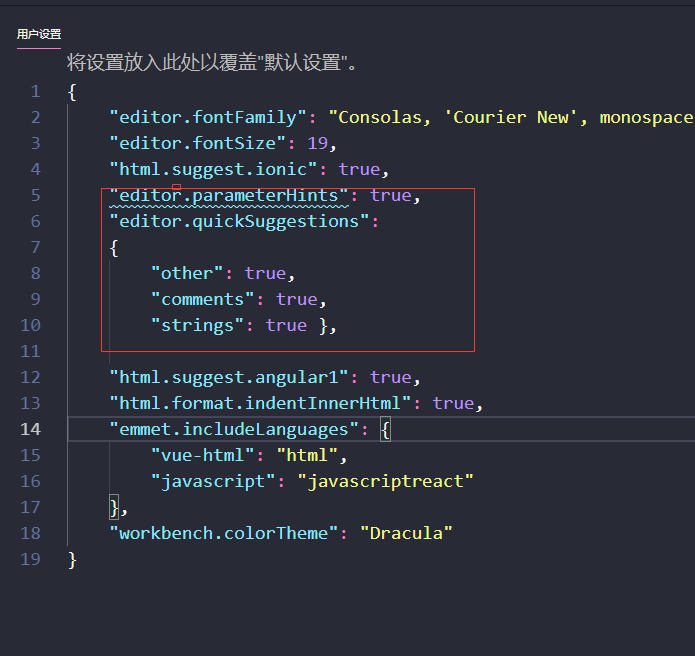This screenshot has width=695, height=656.
Task: Click line number 5 in gutter
Action: 35,195
